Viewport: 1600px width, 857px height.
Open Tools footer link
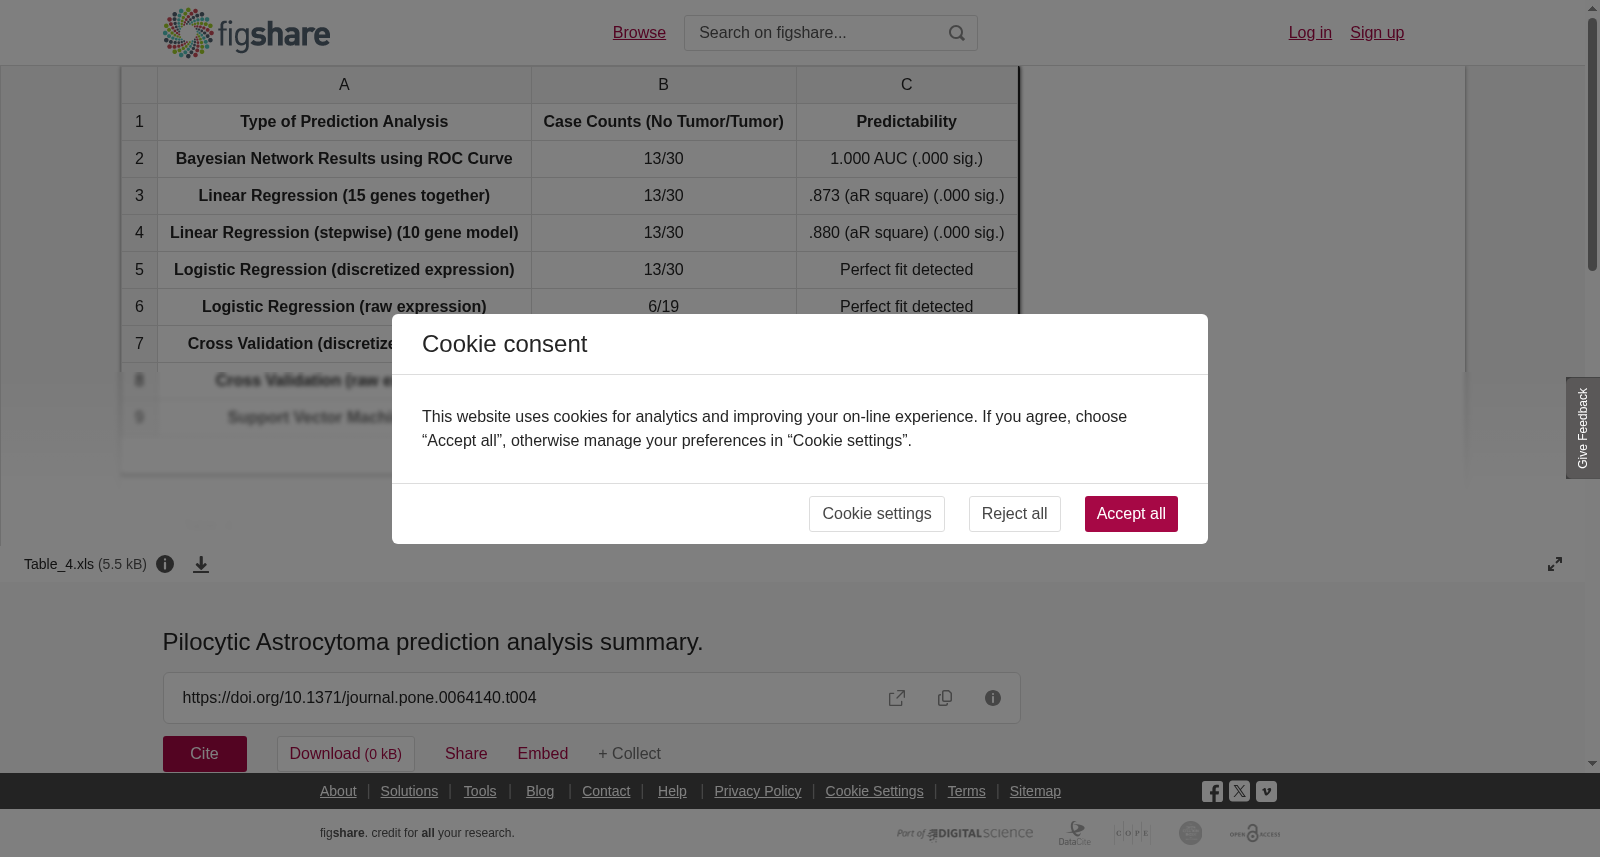point(480,791)
